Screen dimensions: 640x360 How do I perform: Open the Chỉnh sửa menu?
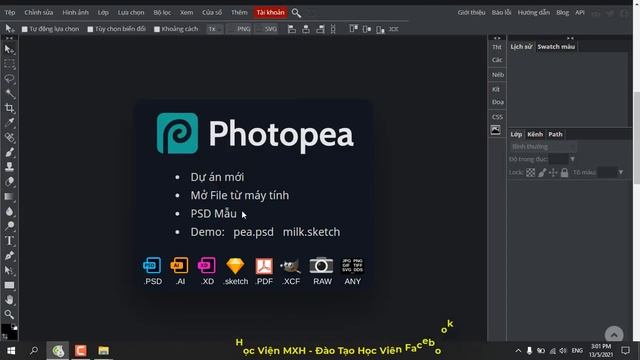38,13
